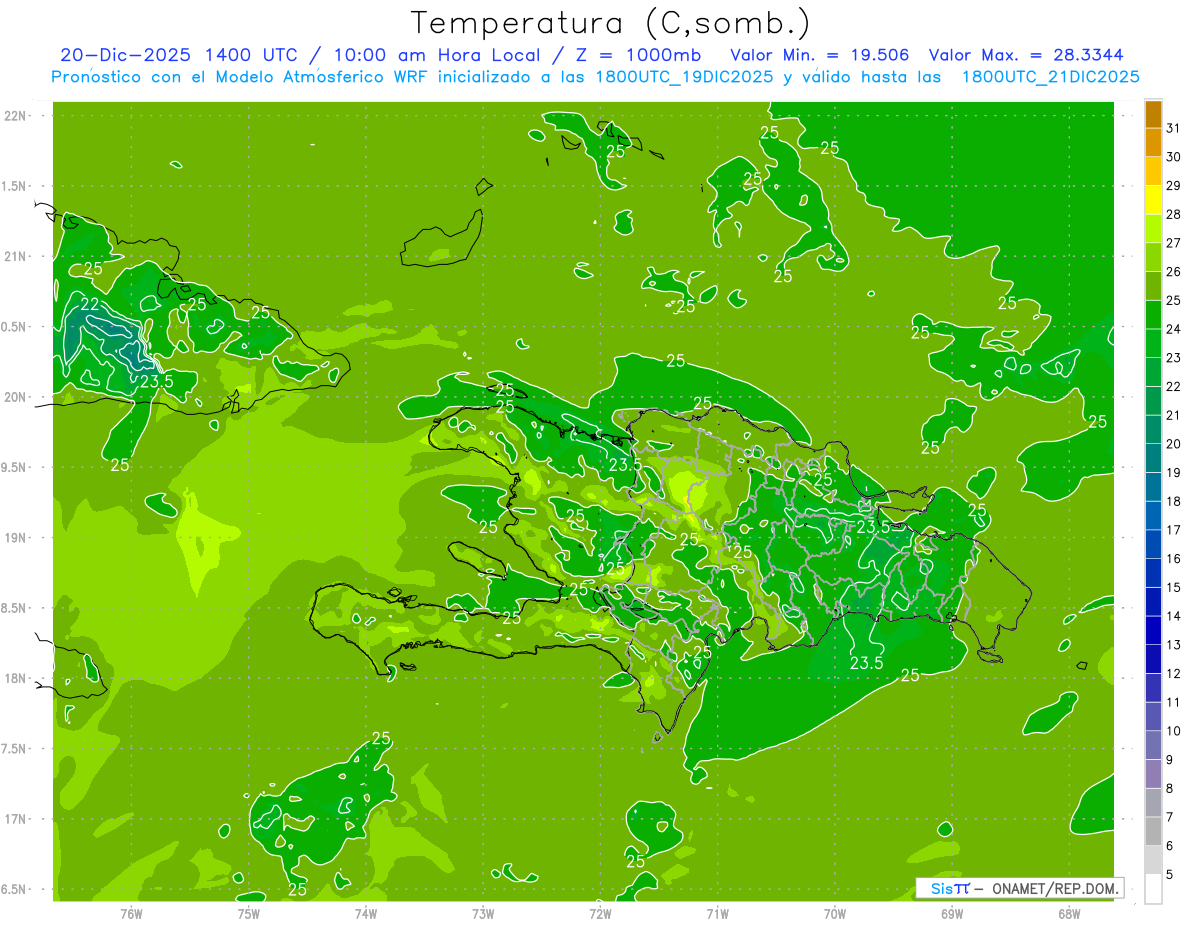Click the '19N' latitude axis label
1200x927 pixels.
coord(16,538)
